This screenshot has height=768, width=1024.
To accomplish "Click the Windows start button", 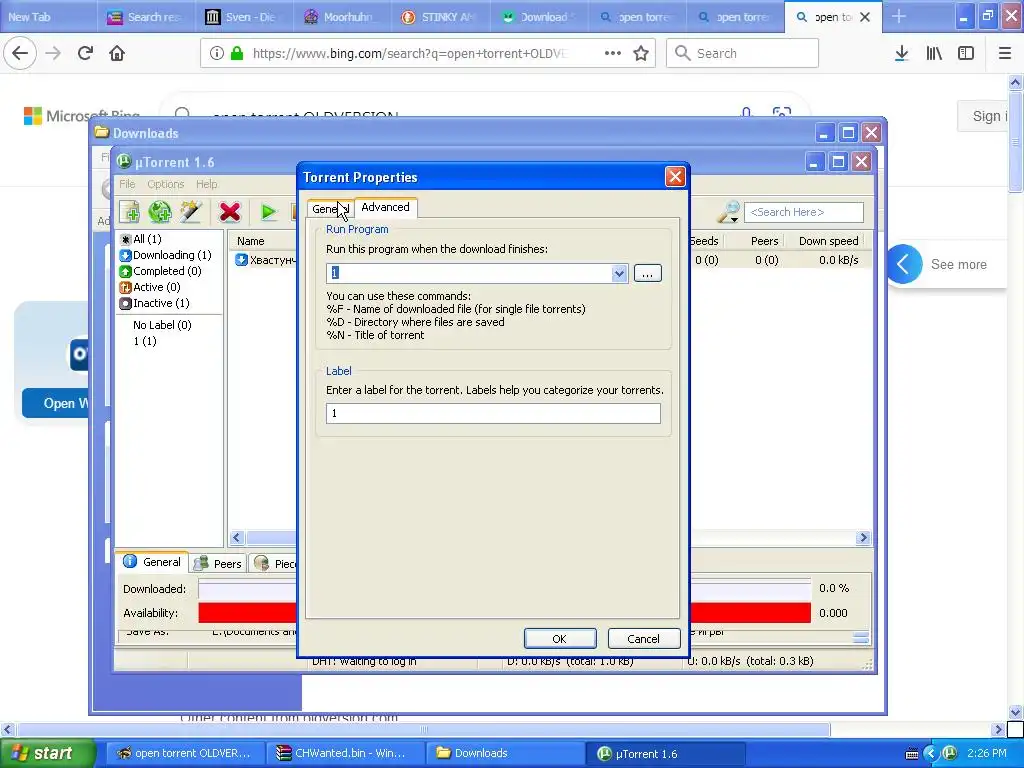I will [46, 753].
